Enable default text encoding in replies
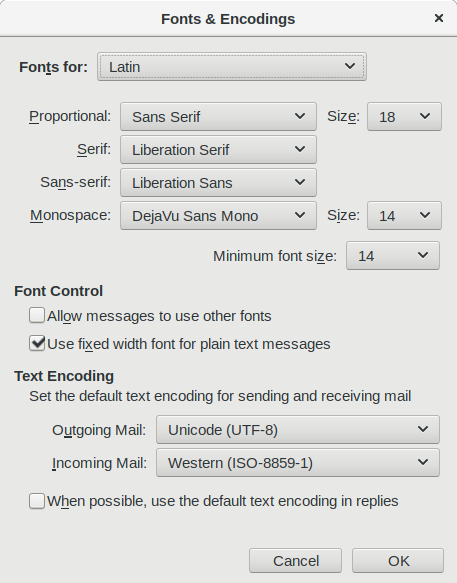The image size is (457, 583). pos(37,501)
